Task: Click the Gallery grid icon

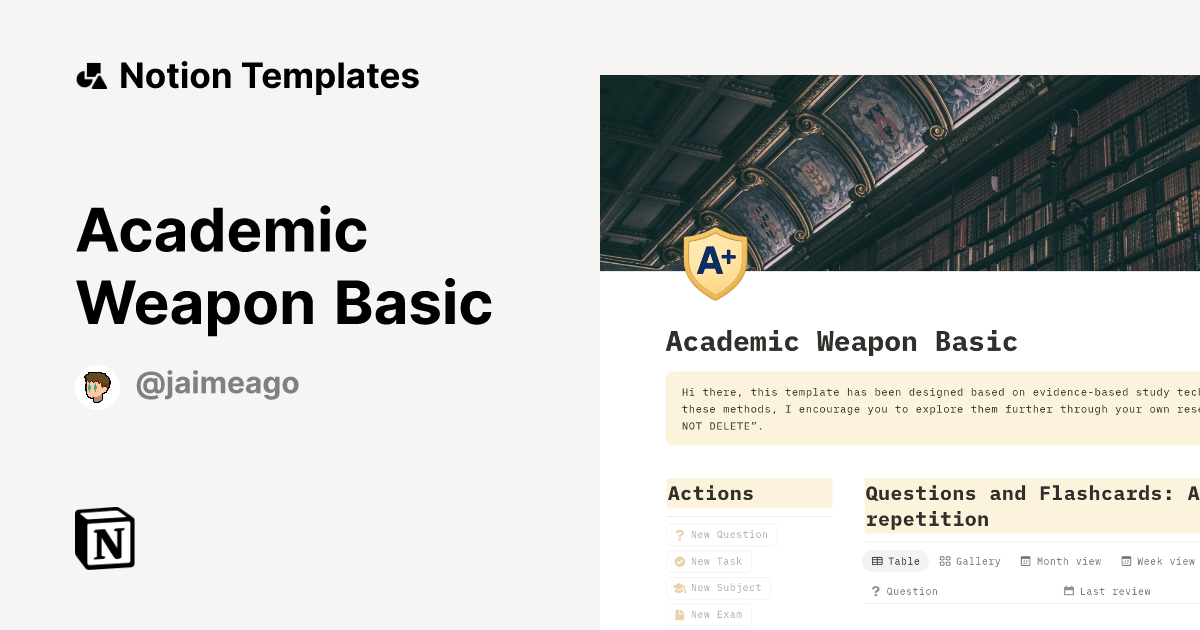Action: pos(945,561)
